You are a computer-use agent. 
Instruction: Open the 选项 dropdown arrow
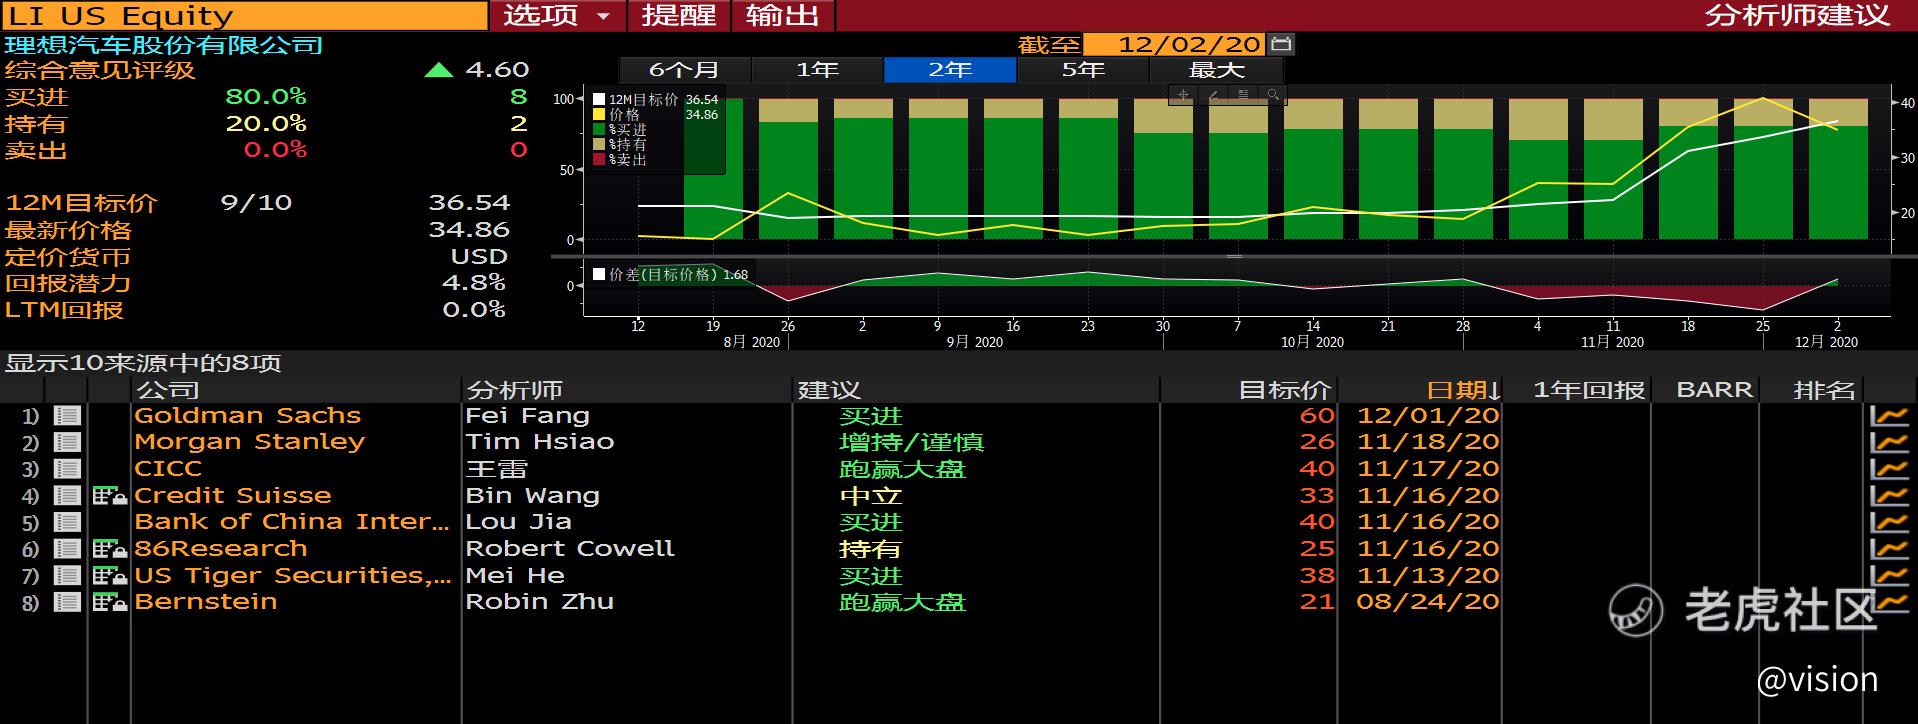(x=603, y=16)
